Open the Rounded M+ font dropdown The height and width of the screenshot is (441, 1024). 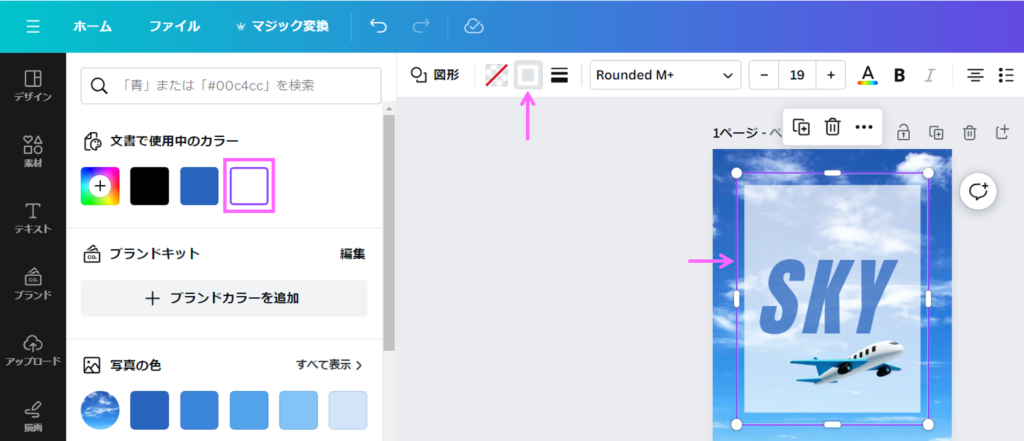(x=665, y=75)
